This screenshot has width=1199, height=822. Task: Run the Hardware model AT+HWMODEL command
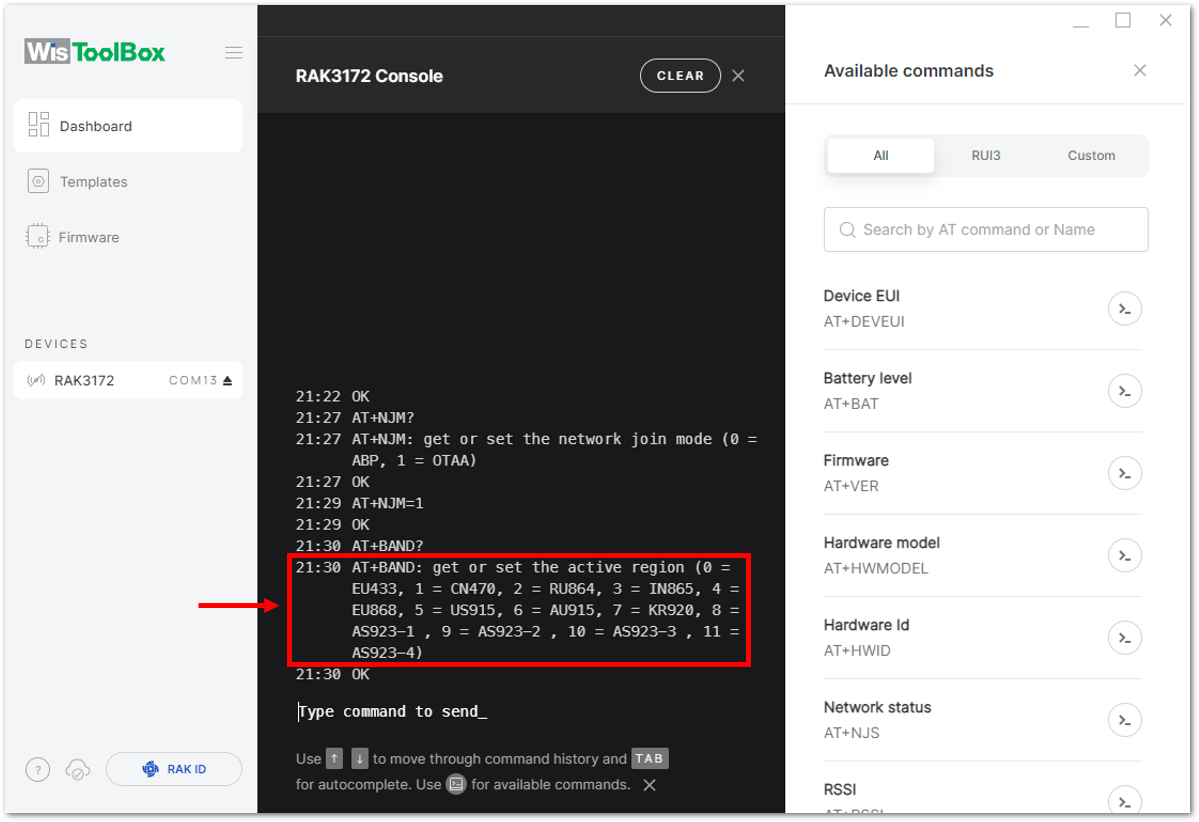click(1125, 555)
